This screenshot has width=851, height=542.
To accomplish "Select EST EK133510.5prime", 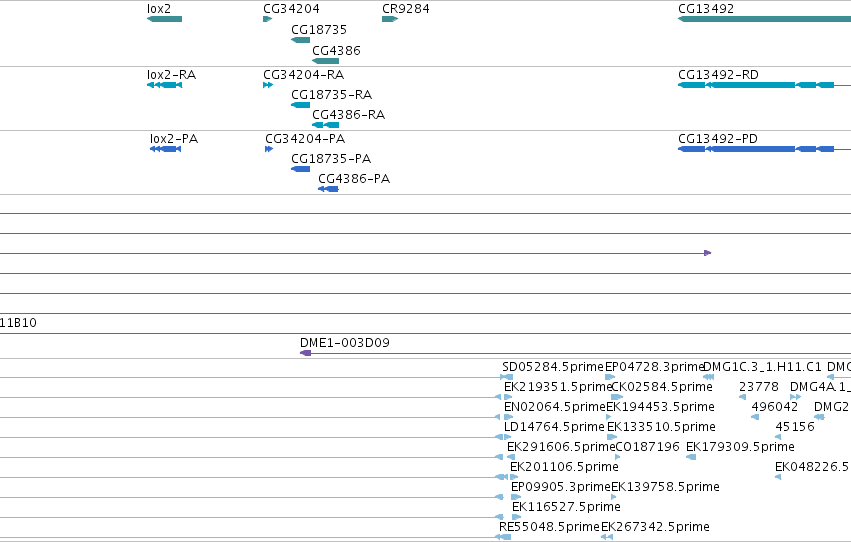I will coord(662,427).
